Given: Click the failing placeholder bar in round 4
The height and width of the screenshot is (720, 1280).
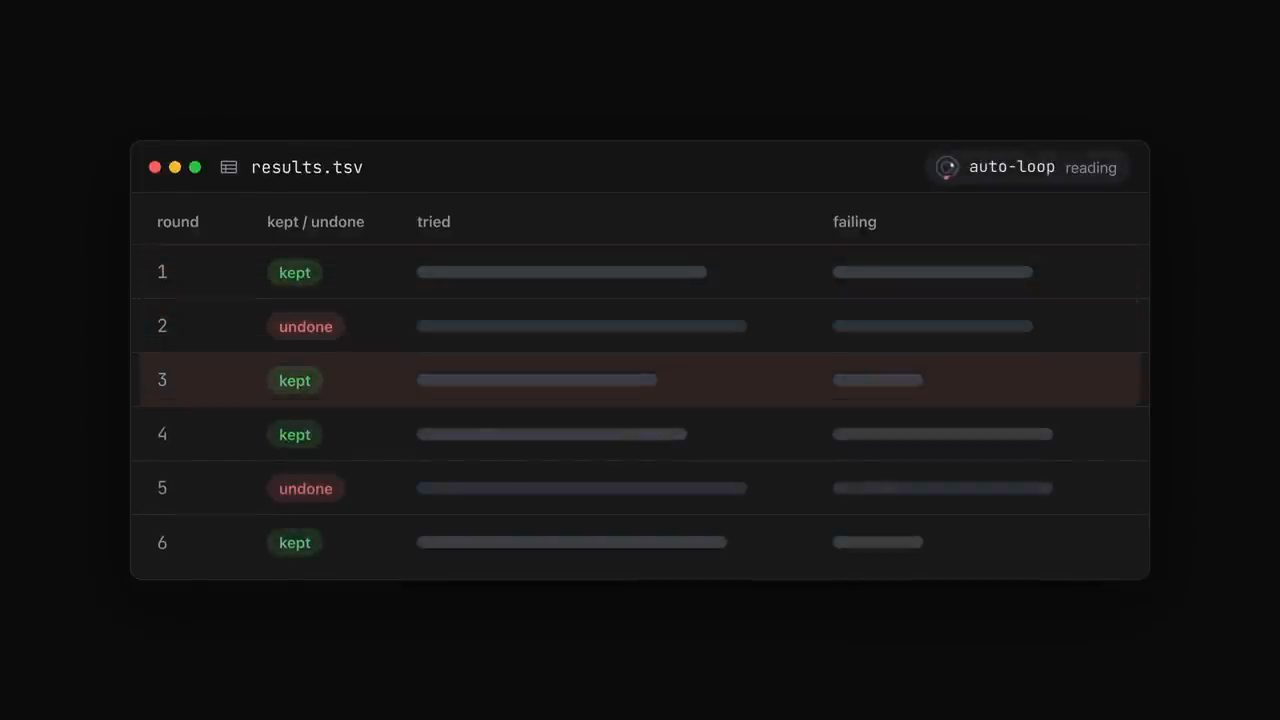Looking at the screenshot, I should pyautogui.click(x=943, y=434).
